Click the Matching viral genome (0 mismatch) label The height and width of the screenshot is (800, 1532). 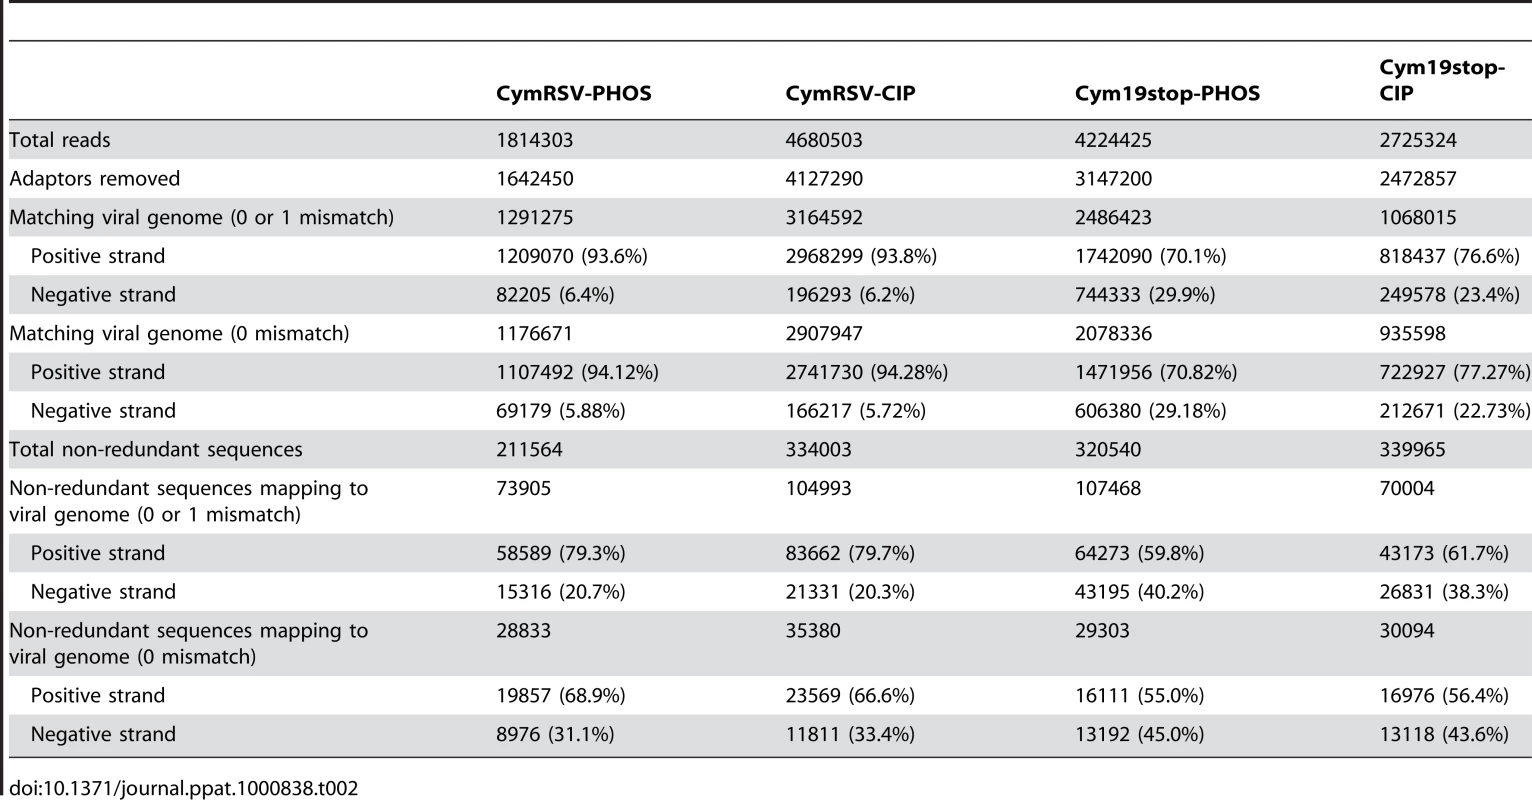pos(179,333)
